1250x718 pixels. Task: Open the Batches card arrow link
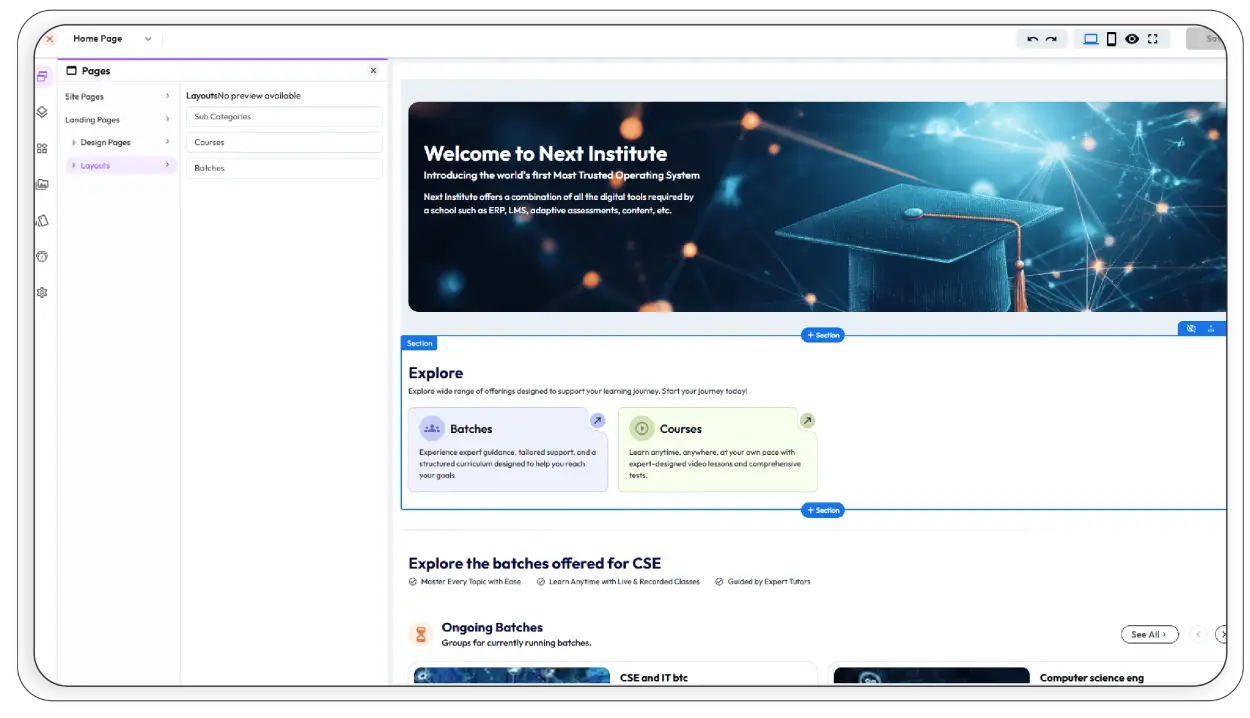597,420
